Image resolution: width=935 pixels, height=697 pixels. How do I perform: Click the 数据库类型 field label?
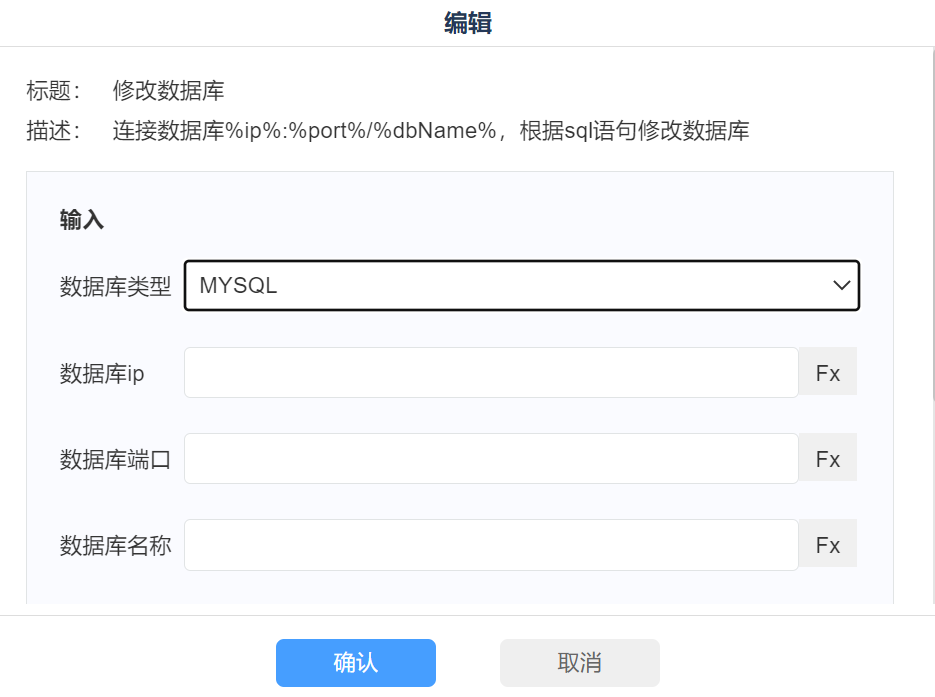(x=115, y=287)
